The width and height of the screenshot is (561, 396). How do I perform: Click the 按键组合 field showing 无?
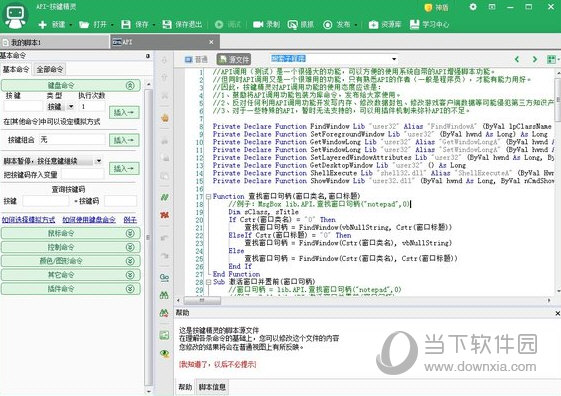[x=72, y=140]
